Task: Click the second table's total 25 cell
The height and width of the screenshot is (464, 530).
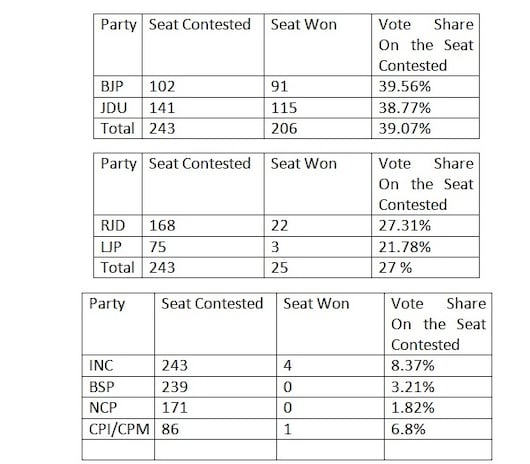Action: [x=318, y=268]
